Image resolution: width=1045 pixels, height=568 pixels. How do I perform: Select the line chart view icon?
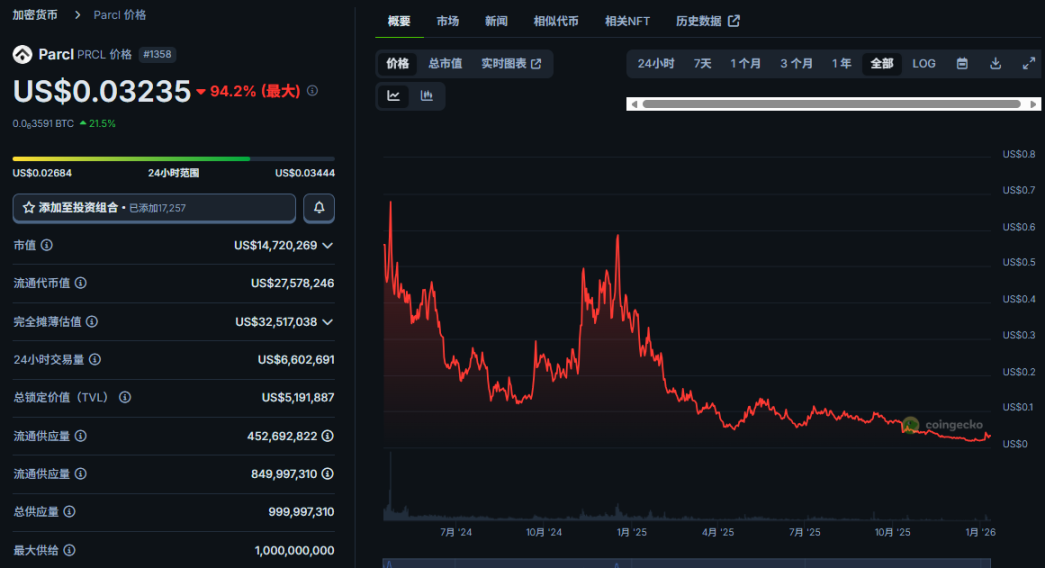pos(394,96)
